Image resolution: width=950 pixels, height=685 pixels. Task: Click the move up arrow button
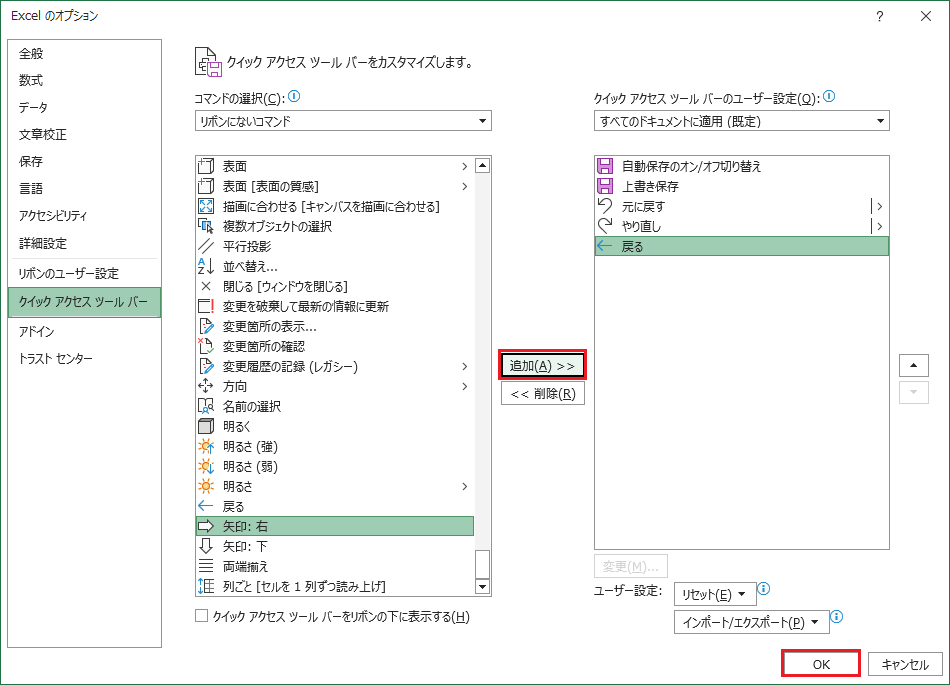point(914,365)
